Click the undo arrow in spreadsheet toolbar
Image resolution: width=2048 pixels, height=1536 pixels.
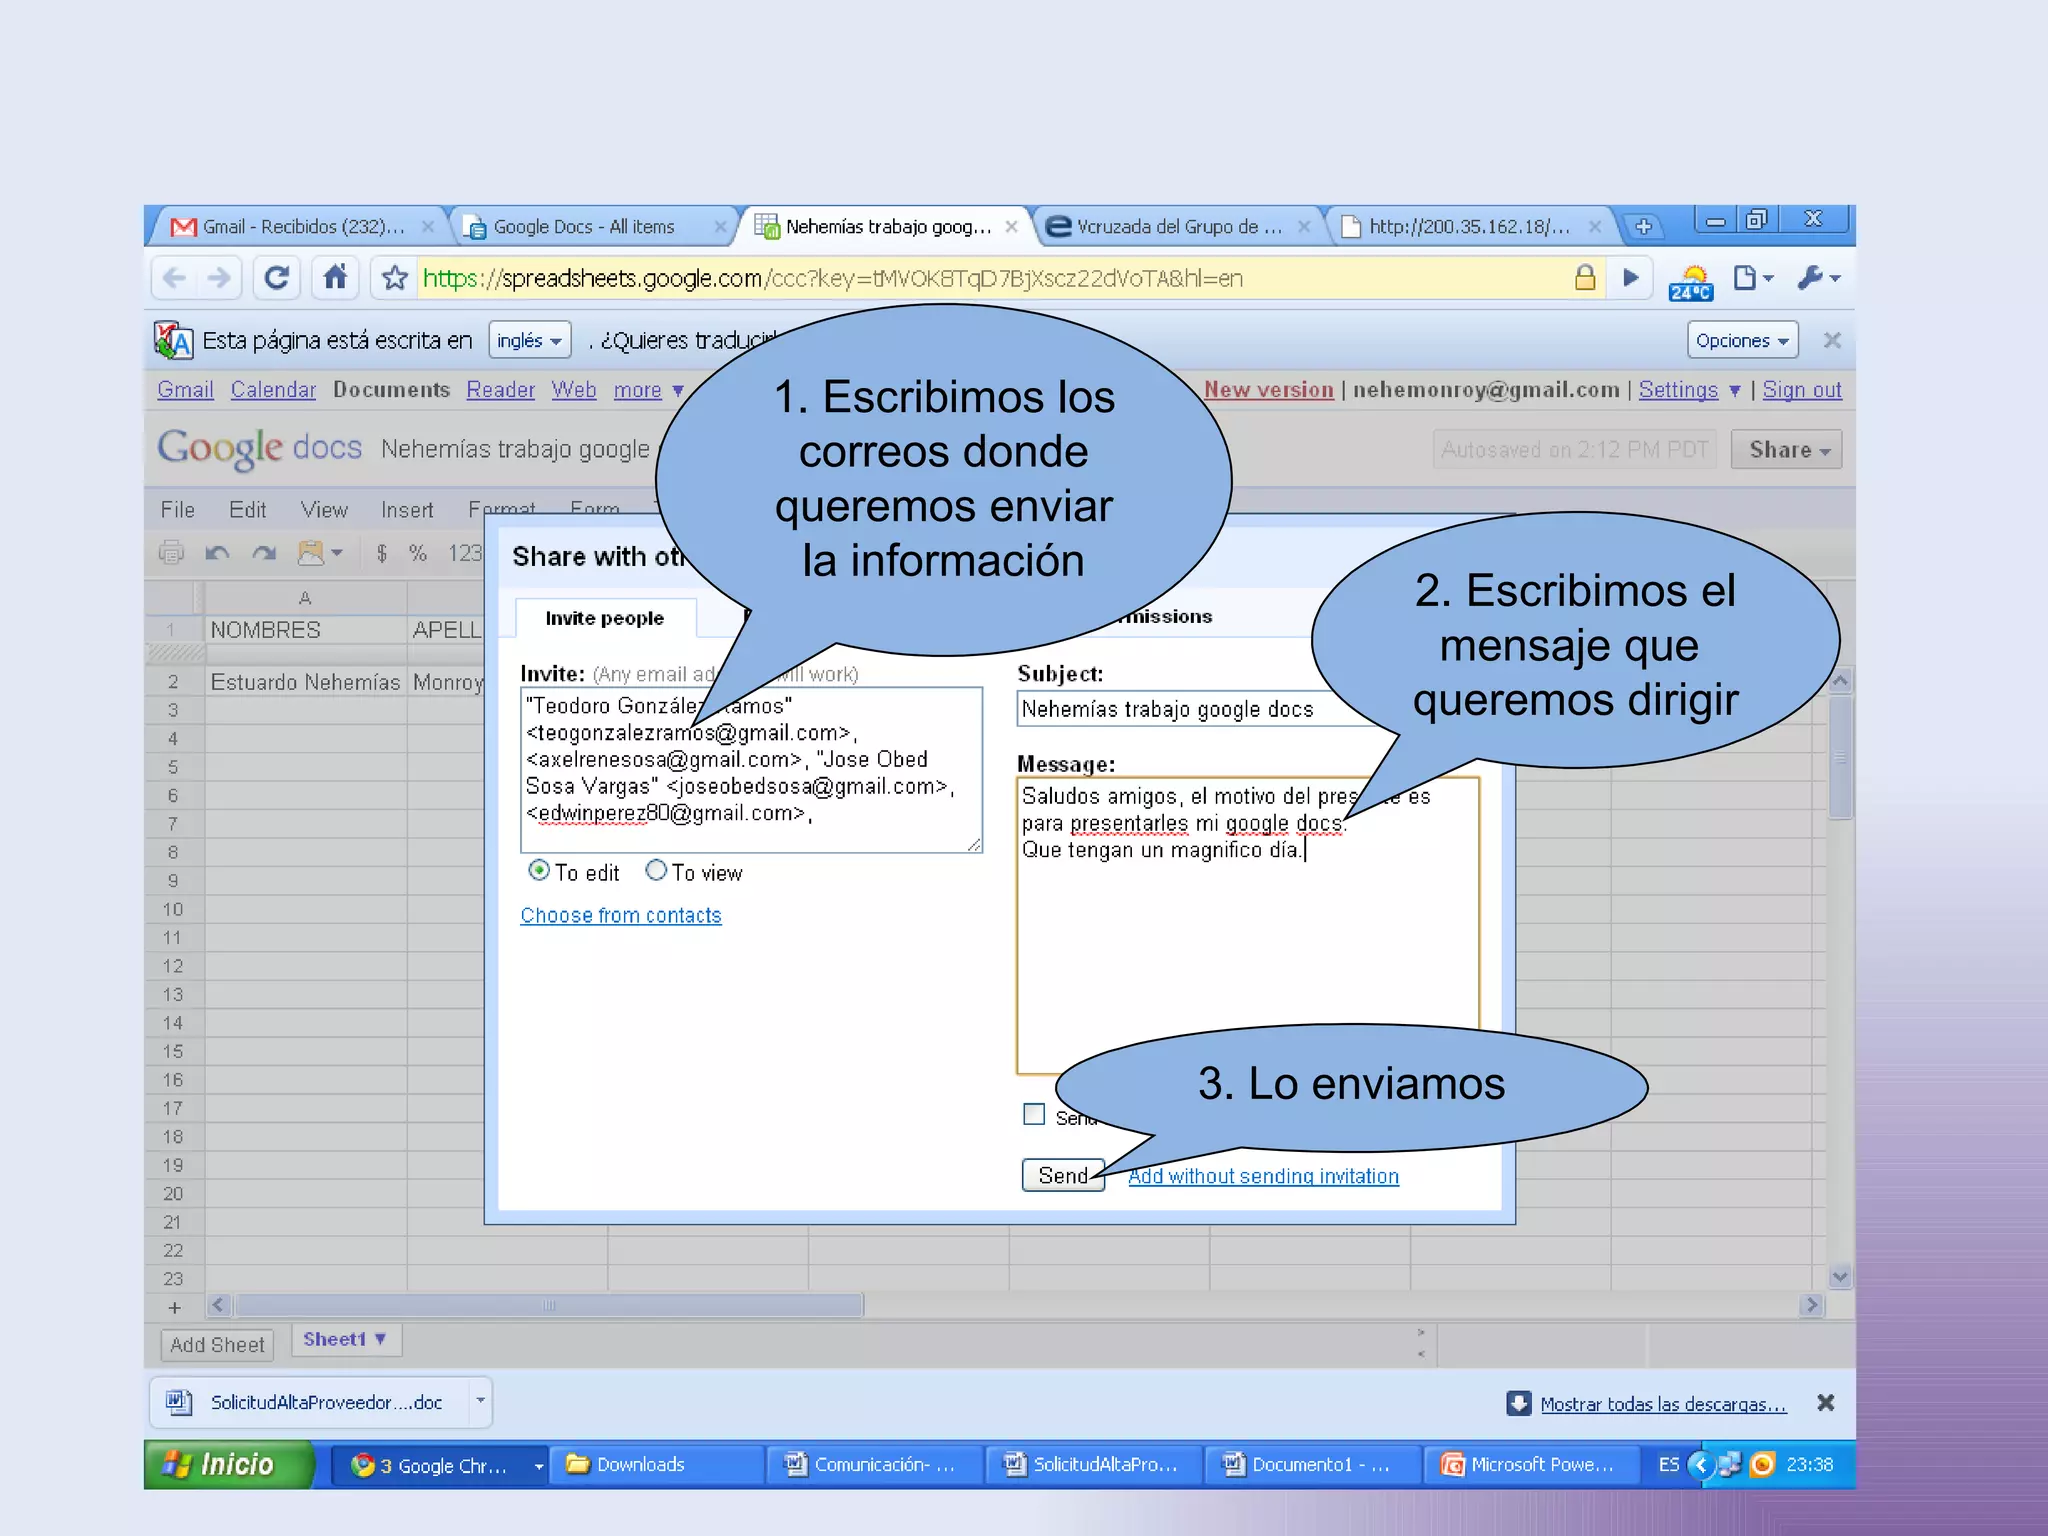[217, 552]
